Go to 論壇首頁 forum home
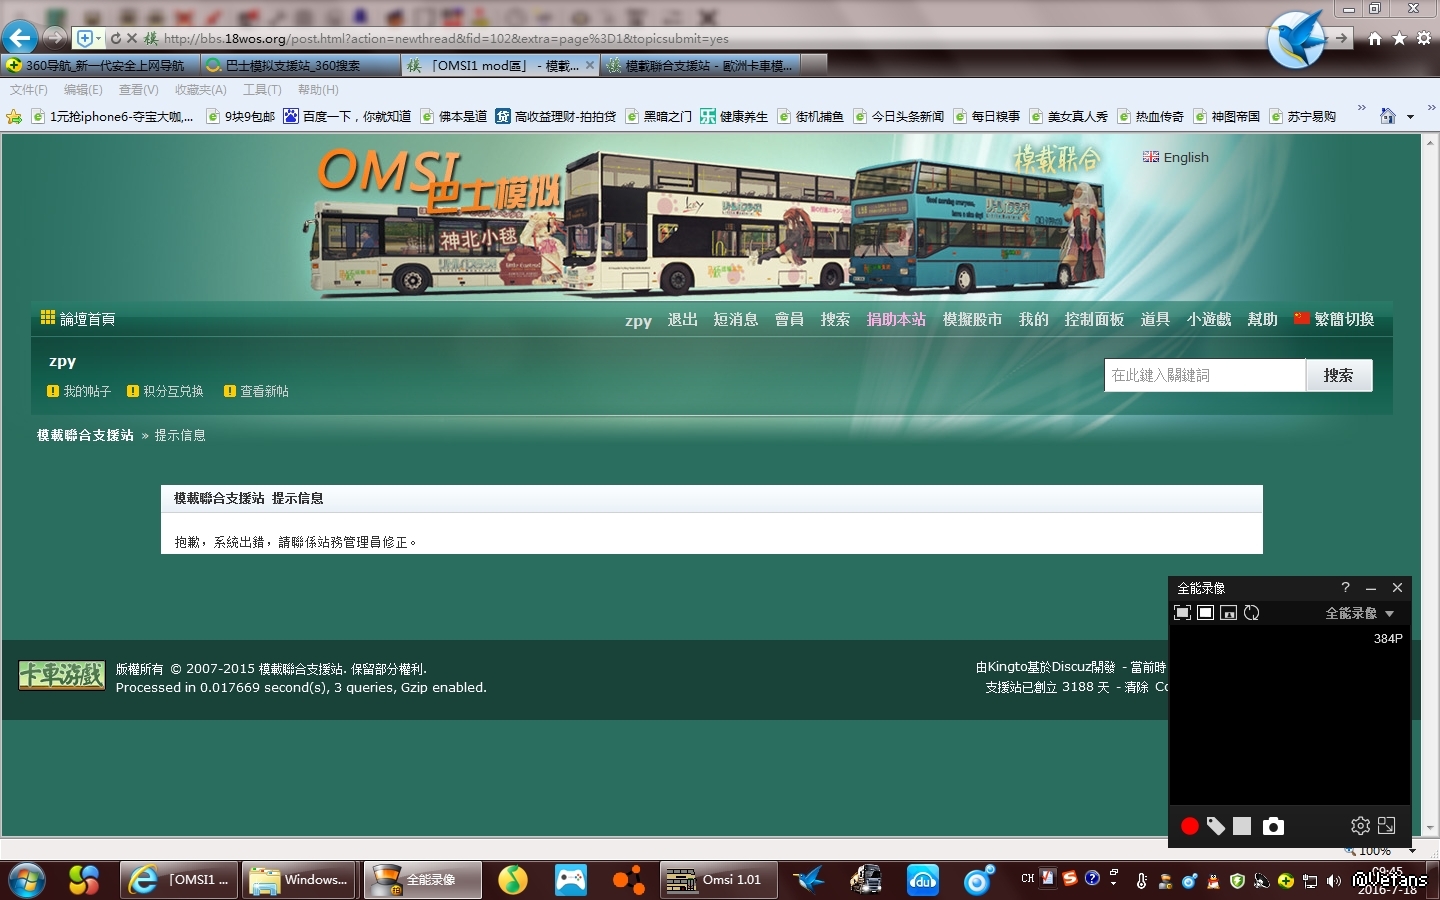This screenshot has width=1440, height=900. point(78,319)
